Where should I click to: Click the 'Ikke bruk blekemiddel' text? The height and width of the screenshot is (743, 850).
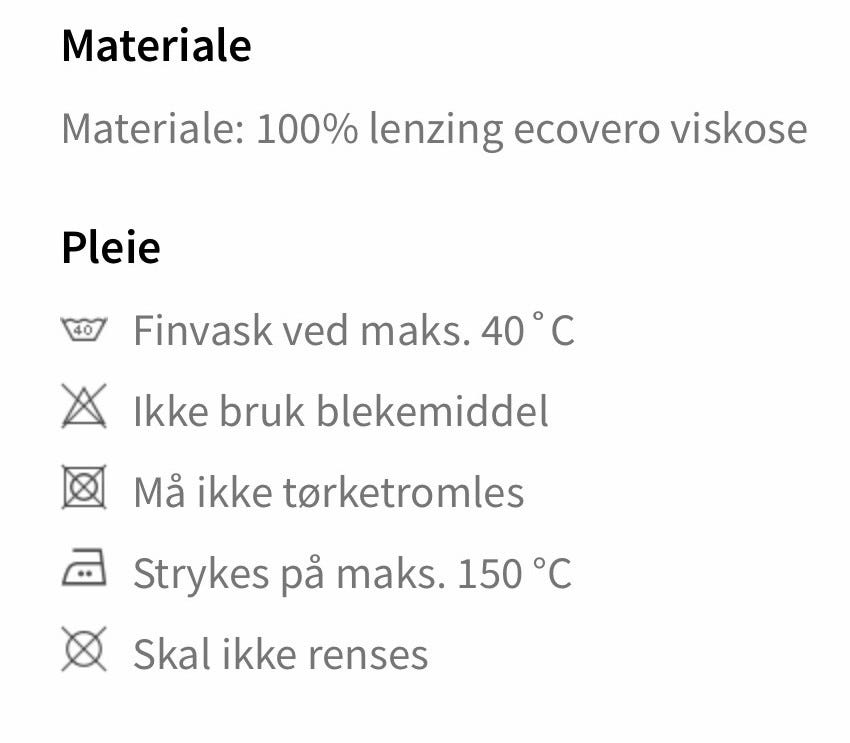pos(341,410)
